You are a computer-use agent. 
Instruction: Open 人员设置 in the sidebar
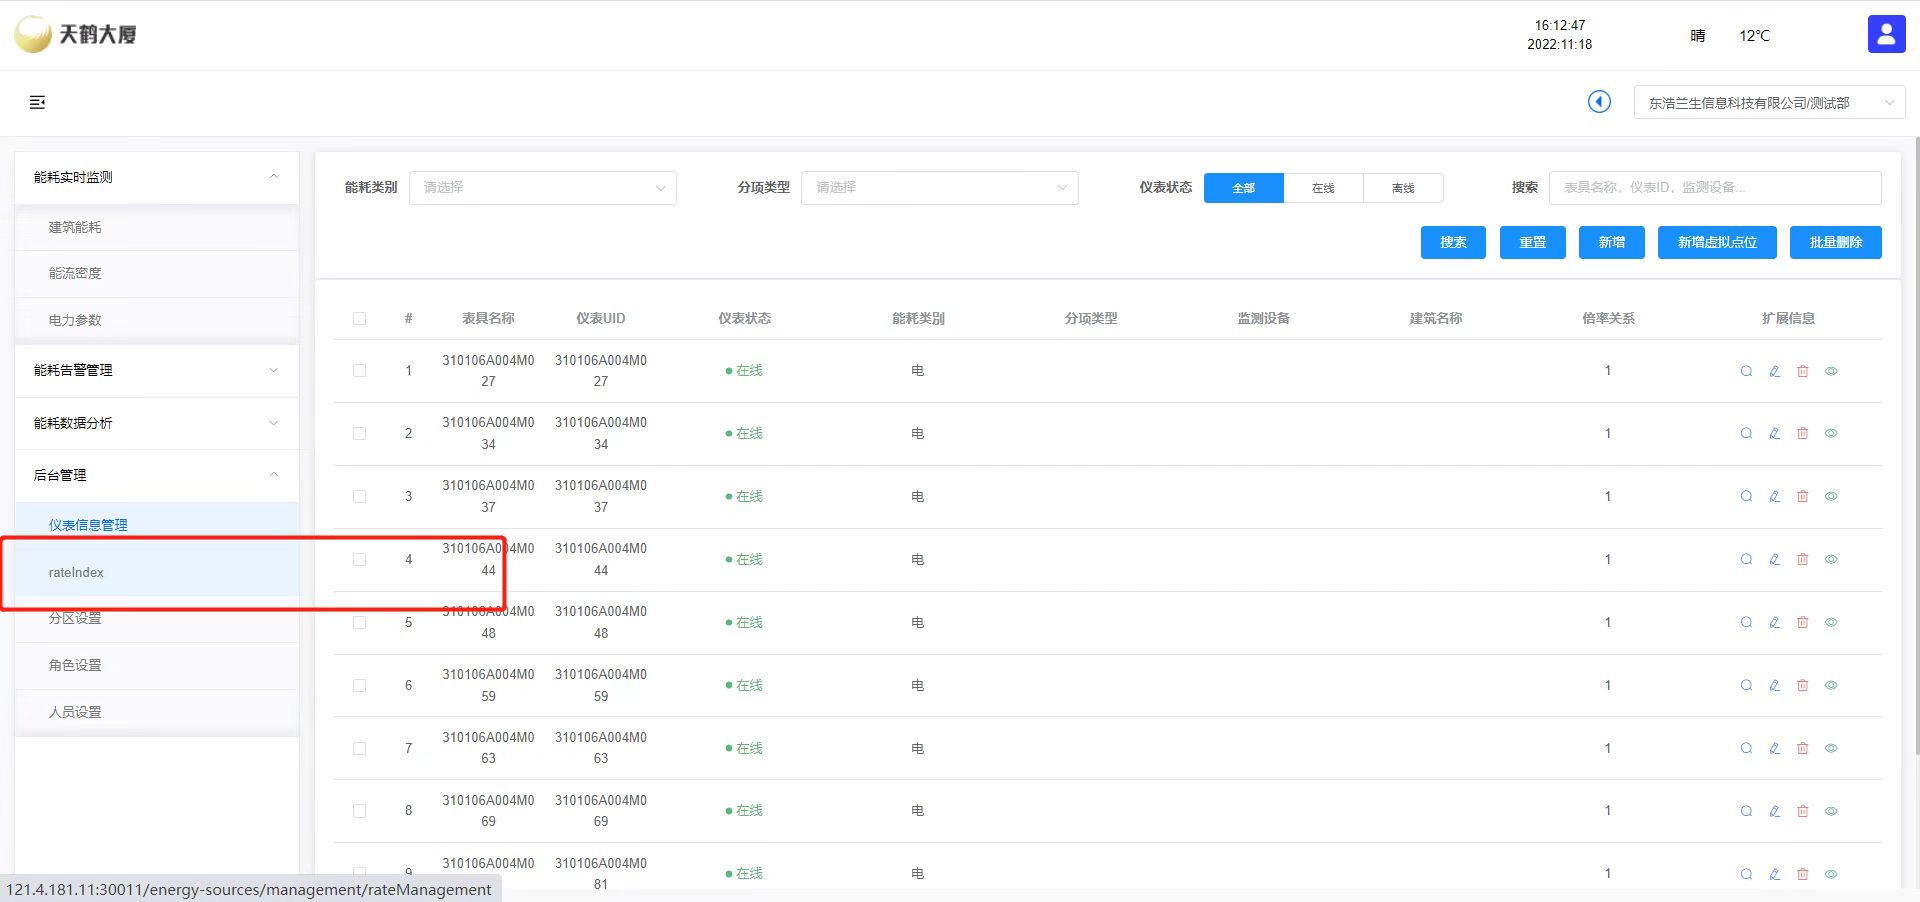click(157, 713)
